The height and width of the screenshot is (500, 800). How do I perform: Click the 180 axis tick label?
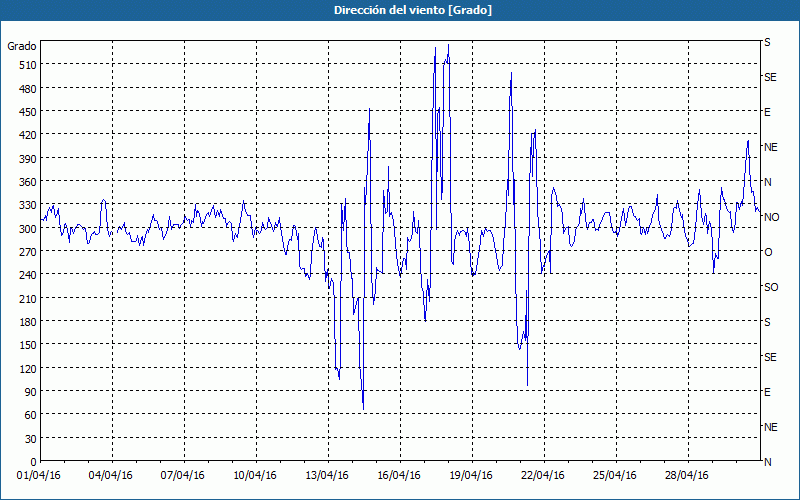(27, 322)
